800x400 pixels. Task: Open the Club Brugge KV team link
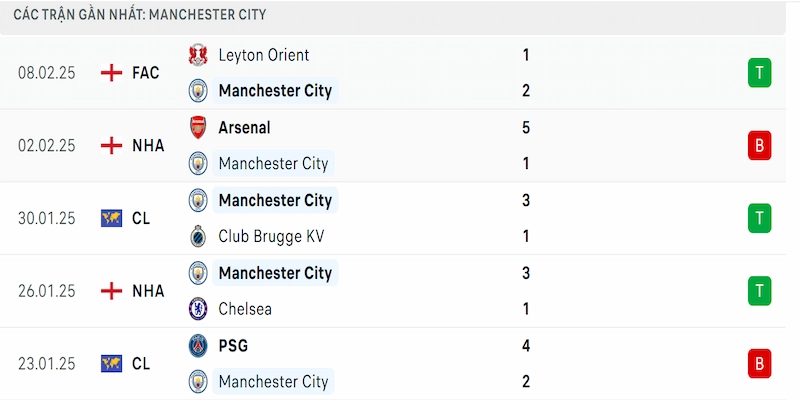(271, 236)
